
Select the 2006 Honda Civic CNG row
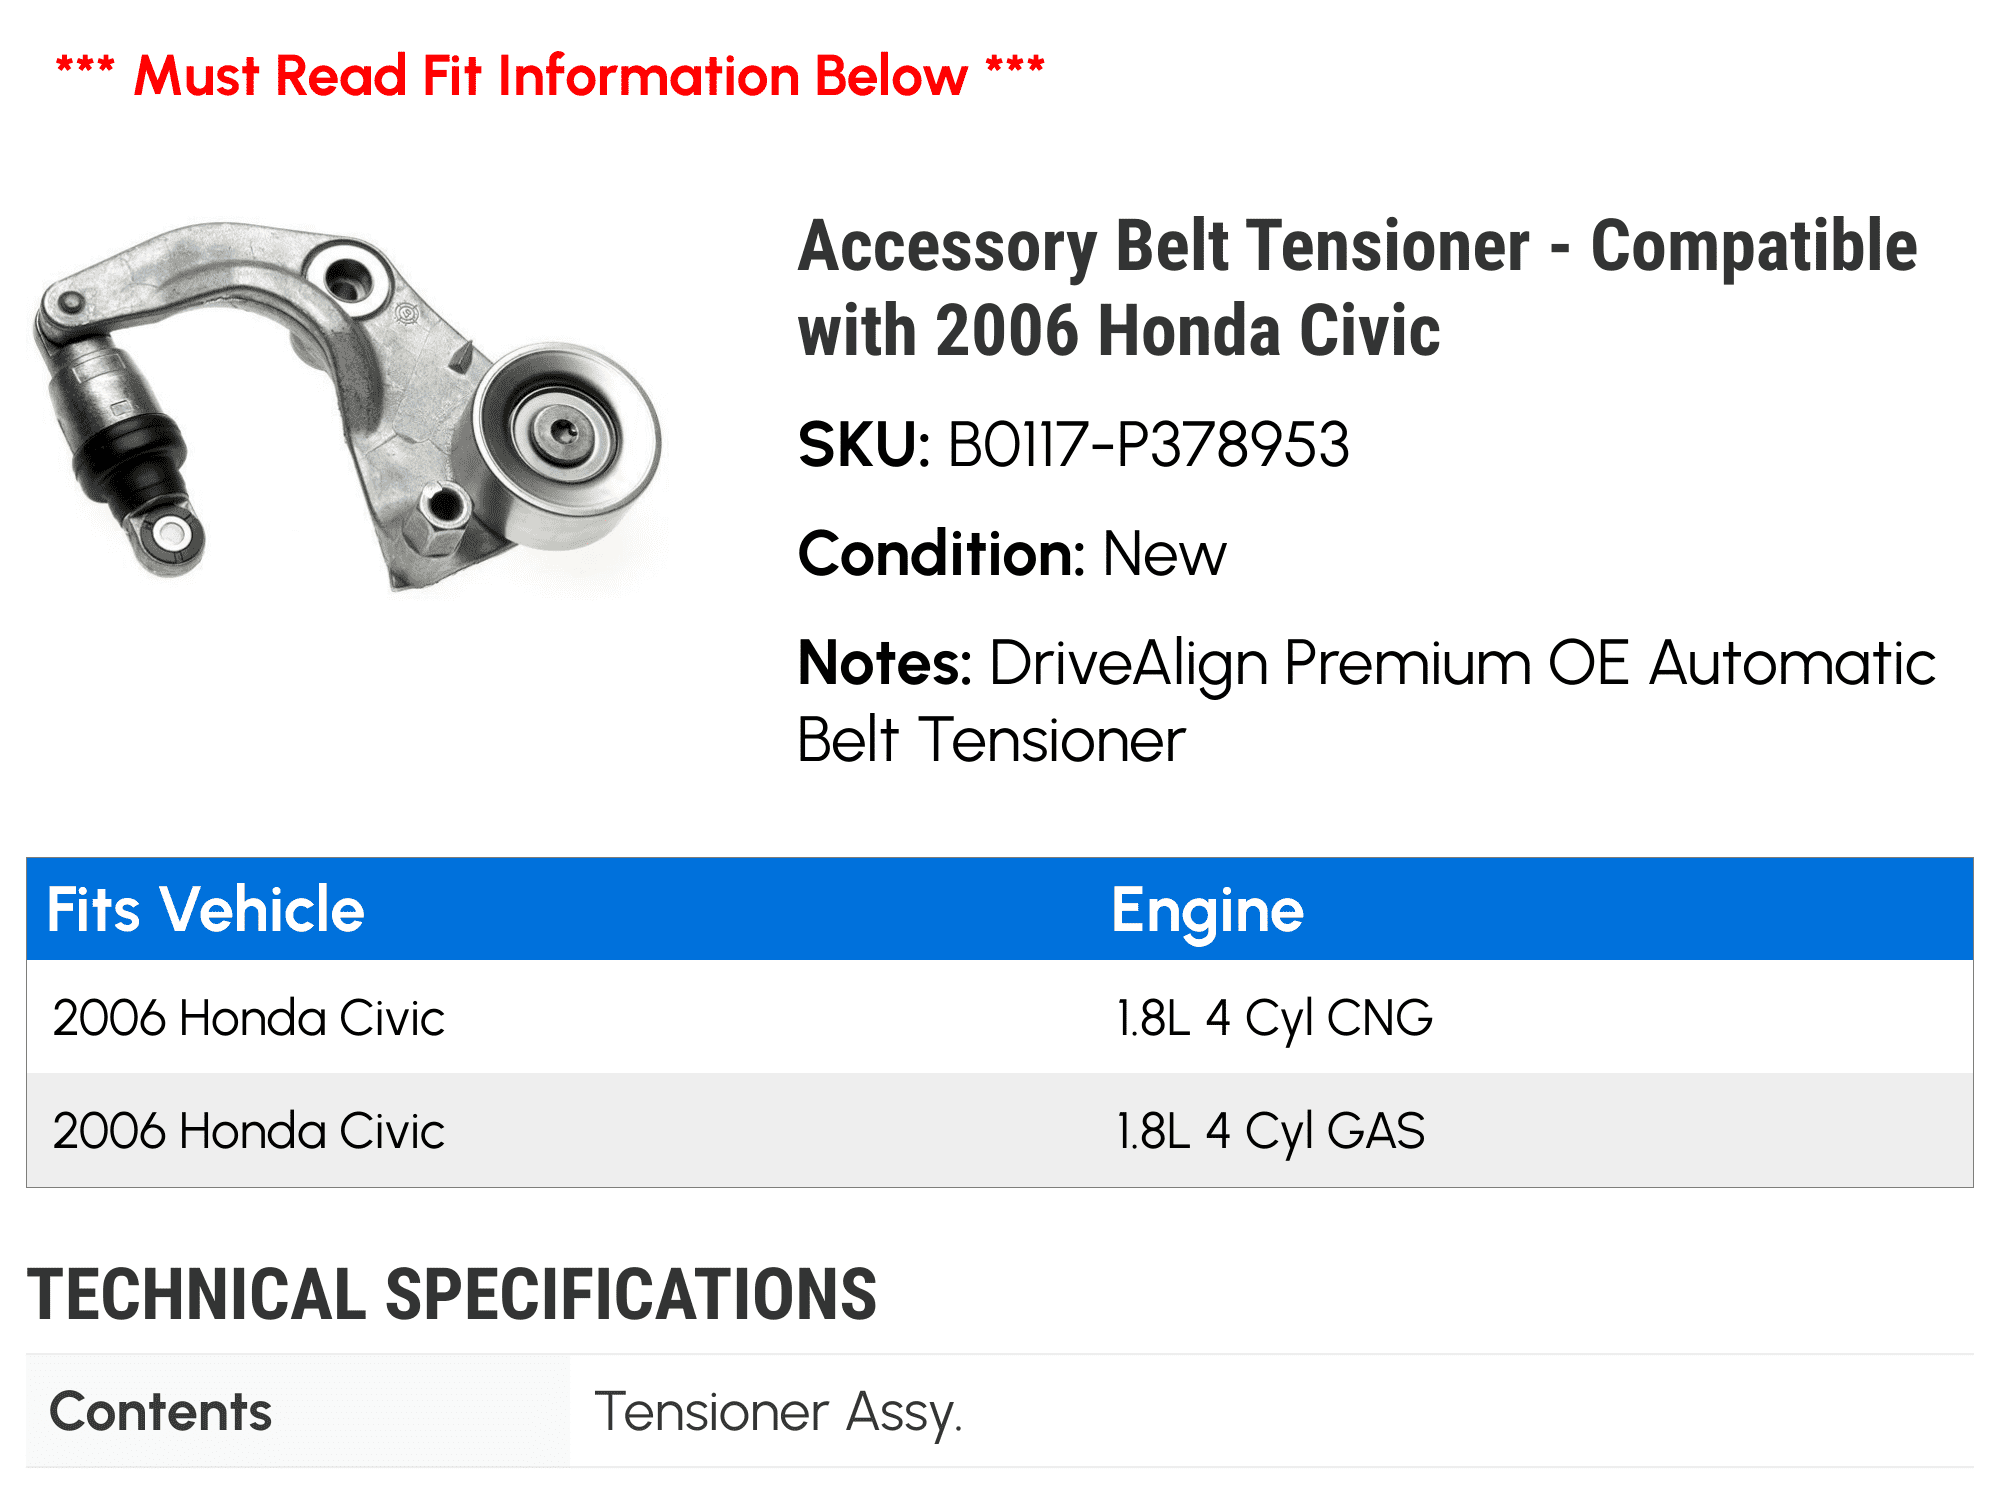(999, 1018)
